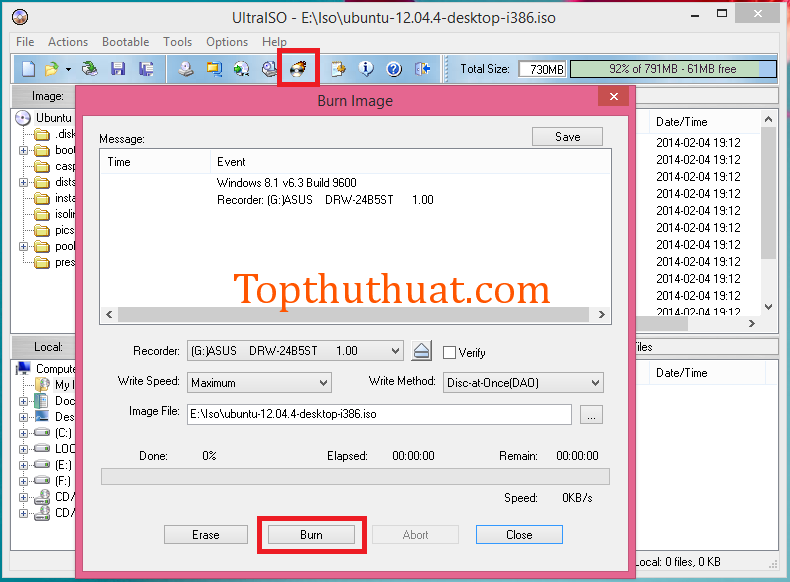Click the image file list scroll down arrow
This screenshot has width=790, height=582.
tap(768, 306)
